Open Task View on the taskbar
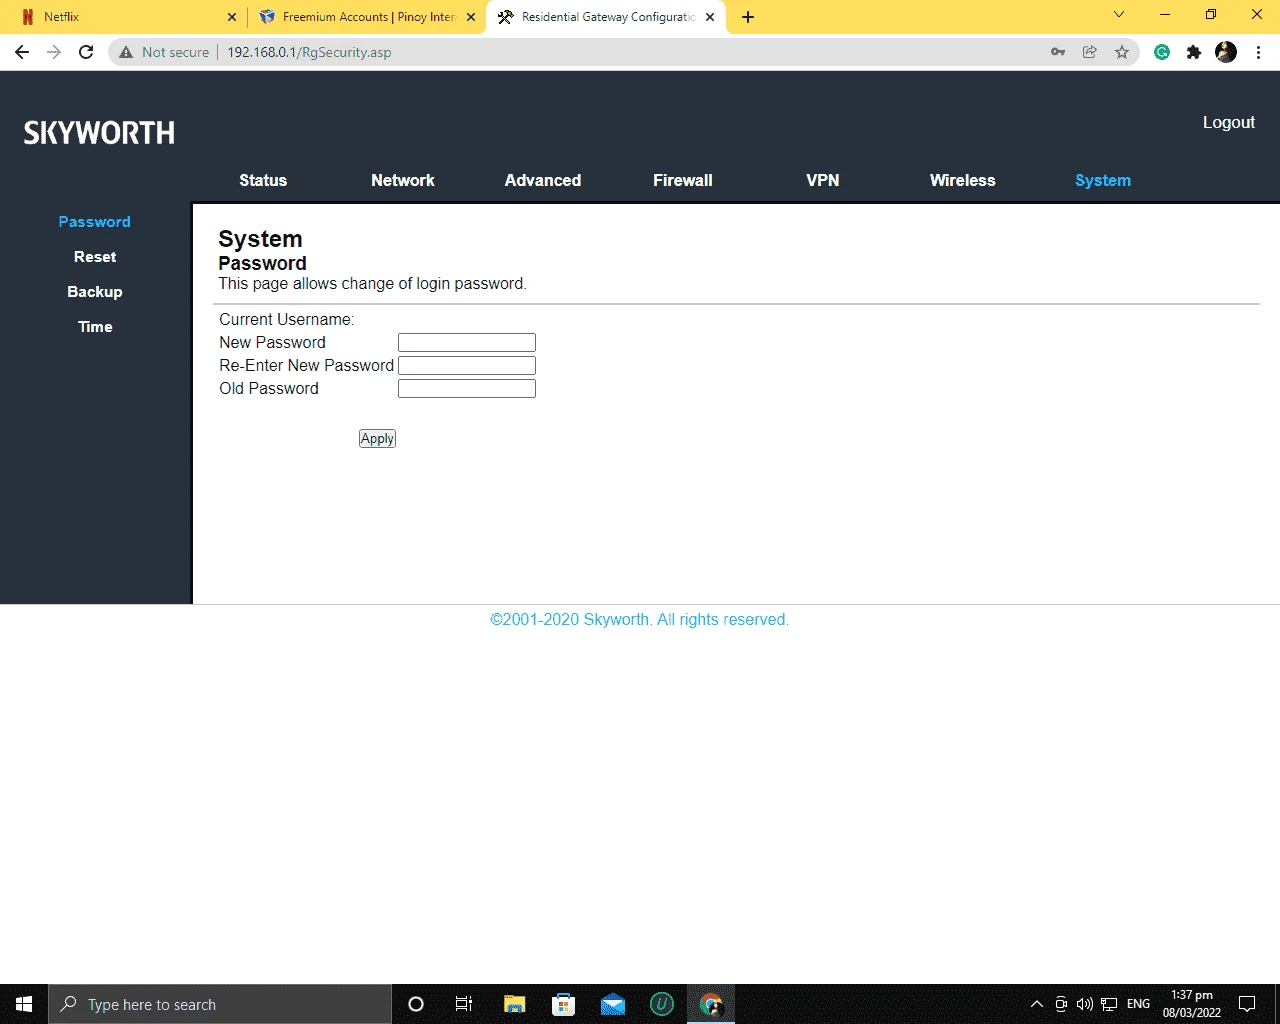Image resolution: width=1280 pixels, height=1024 pixels. 464,1004
